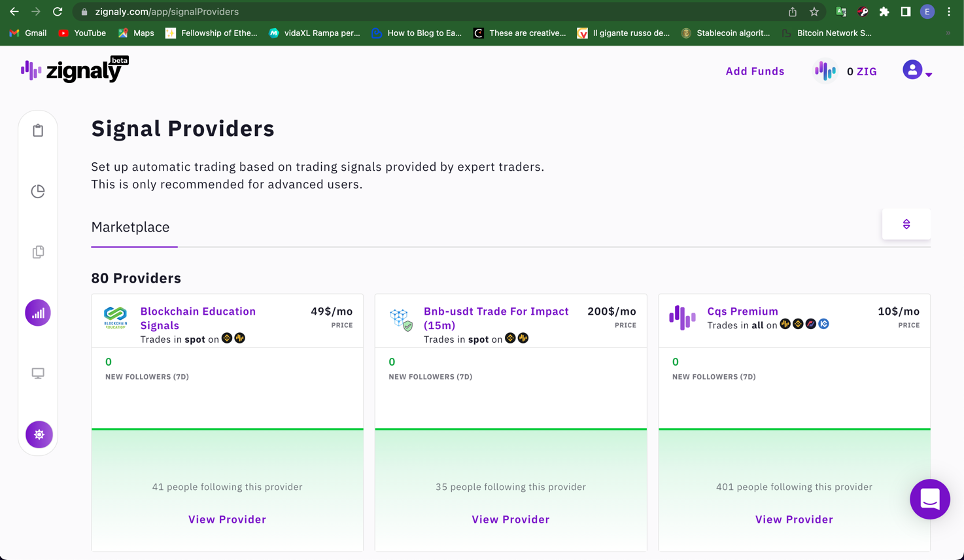
Task: Click the ZIG coin balance icon
Action: coord(825,71)
